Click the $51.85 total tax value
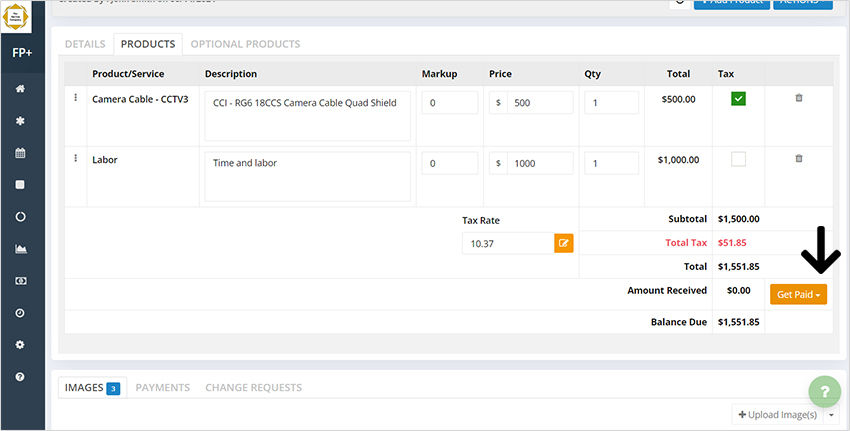 click(732, 243)
